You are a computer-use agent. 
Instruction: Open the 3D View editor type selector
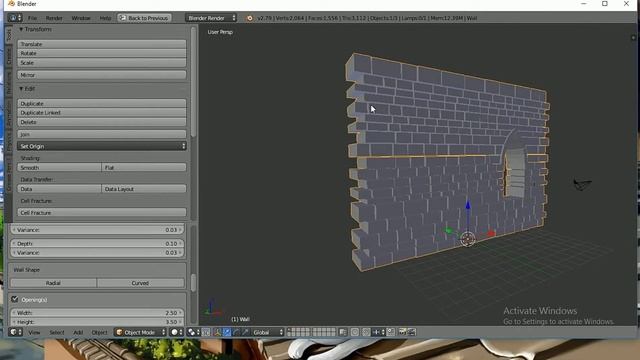coord(16,332)
